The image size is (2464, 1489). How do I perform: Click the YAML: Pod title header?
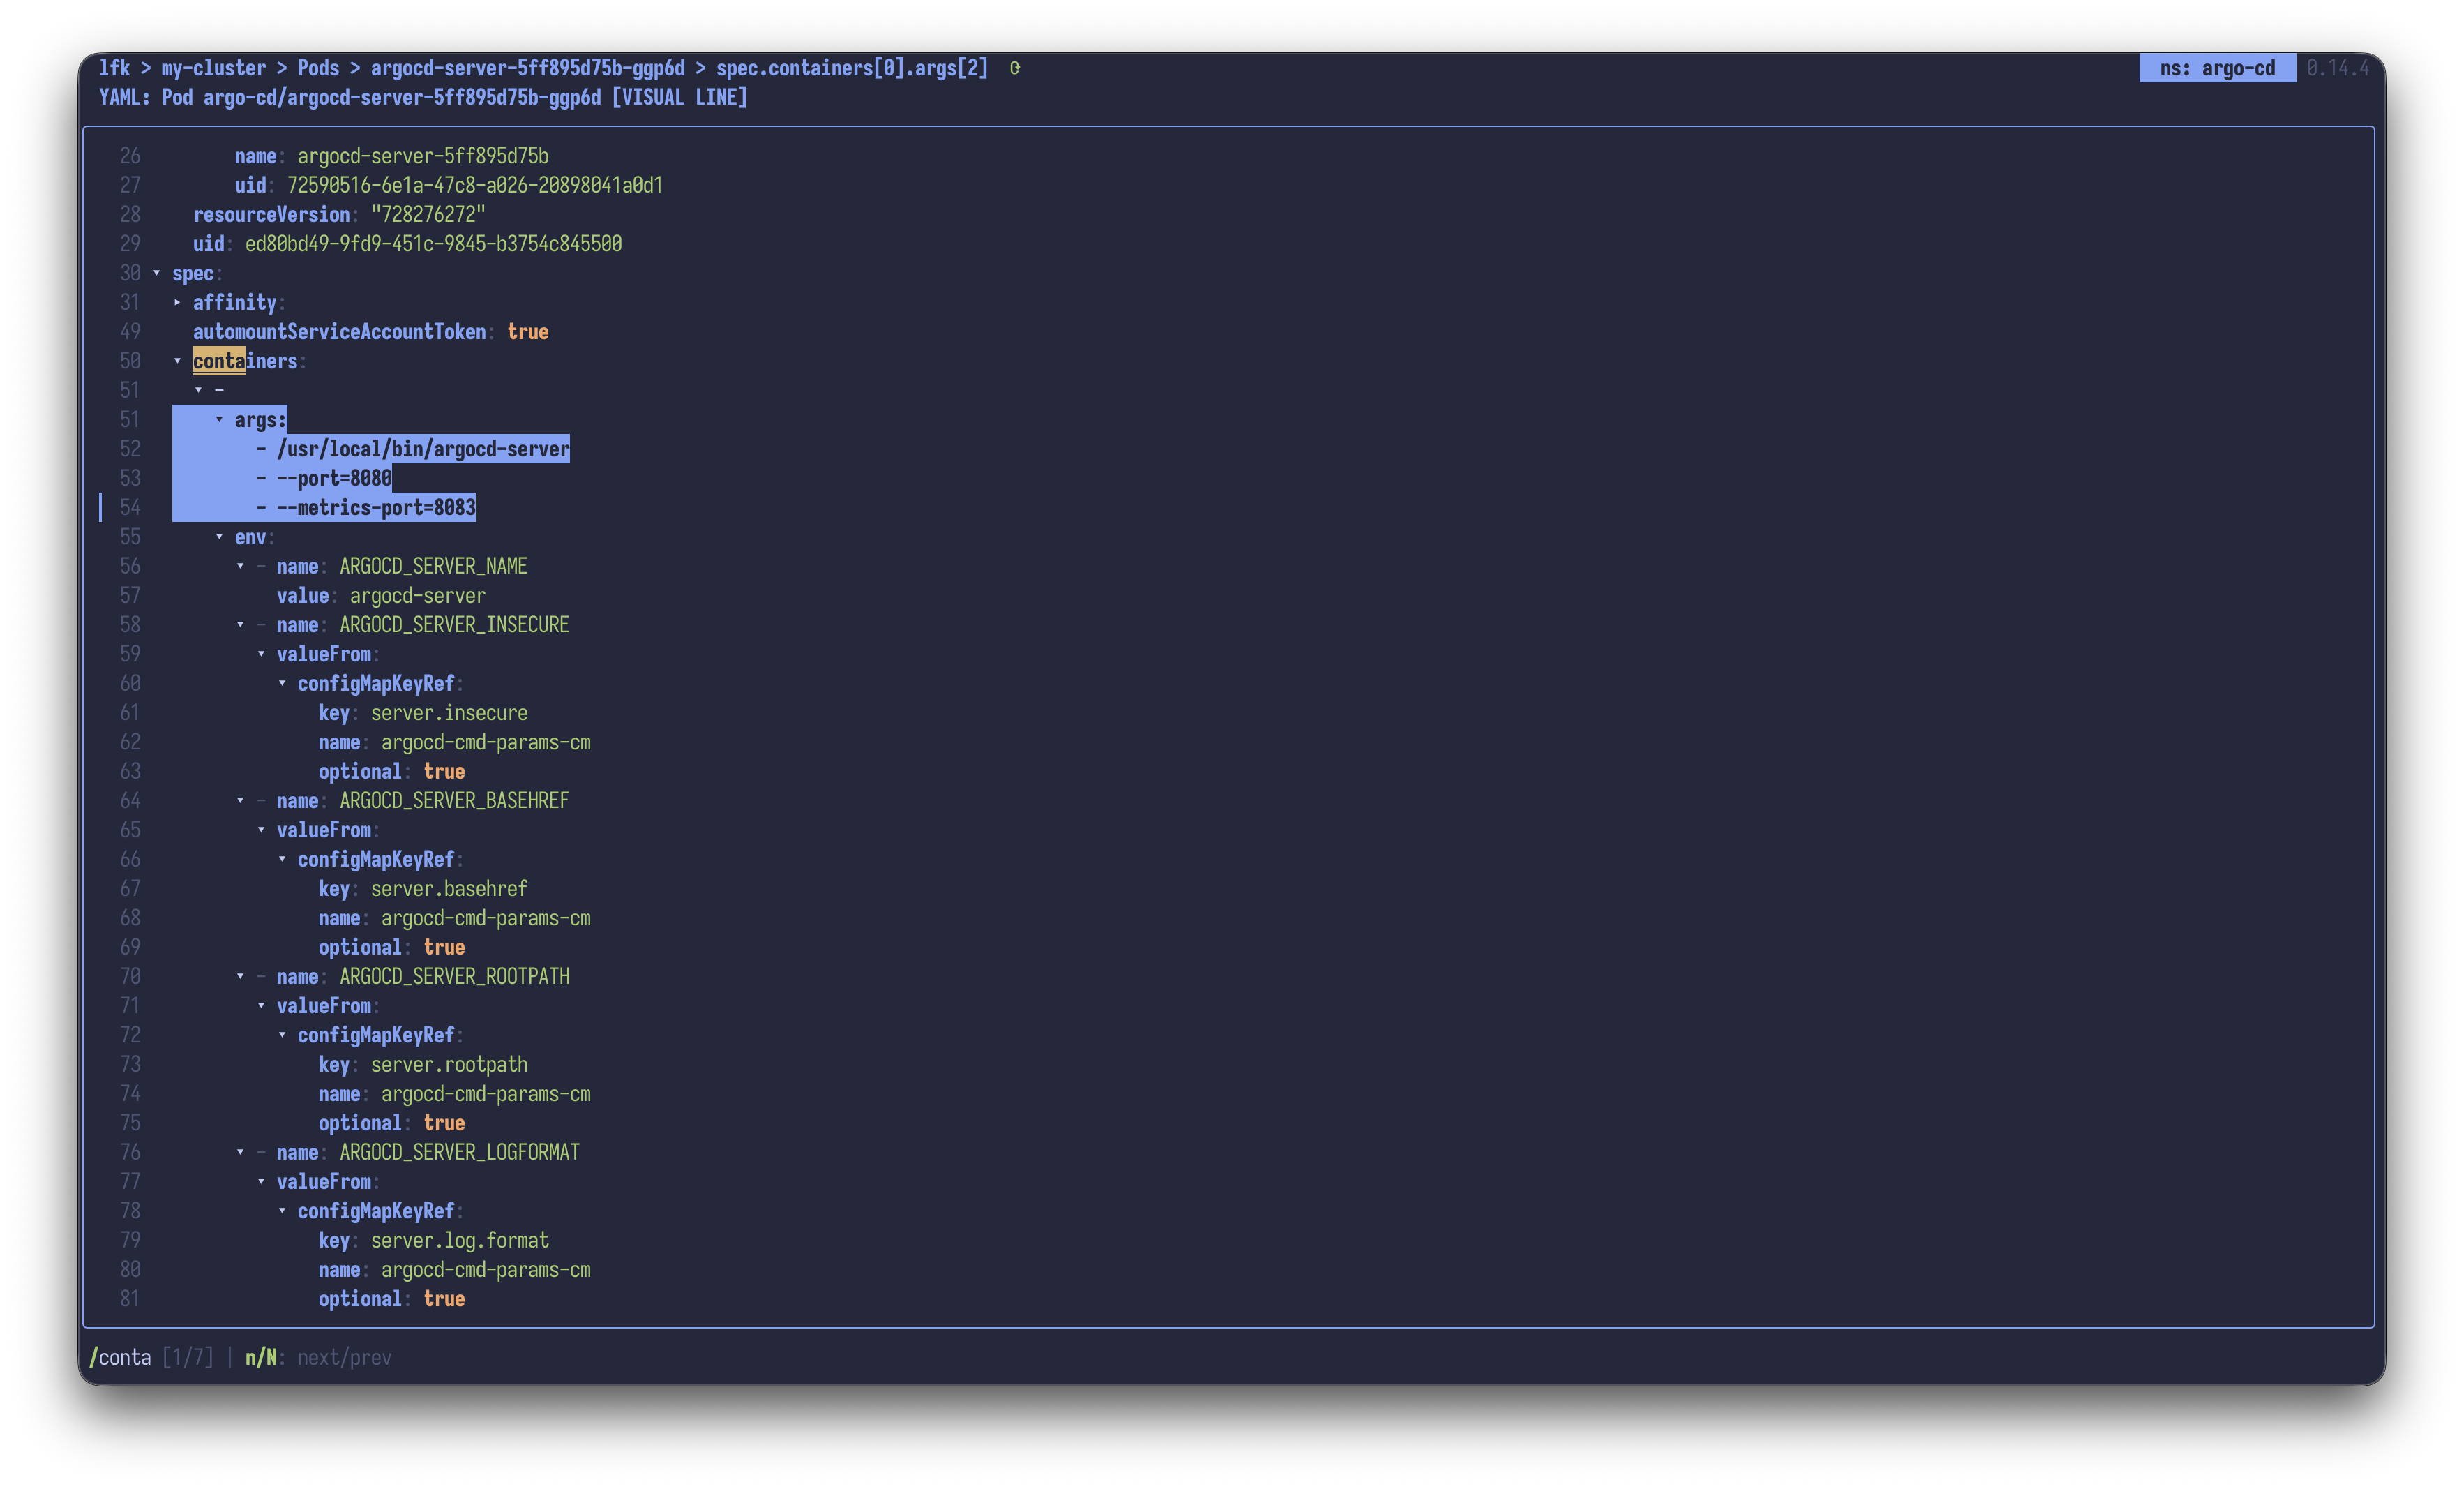pyautogui.click(x=422, y=97)
